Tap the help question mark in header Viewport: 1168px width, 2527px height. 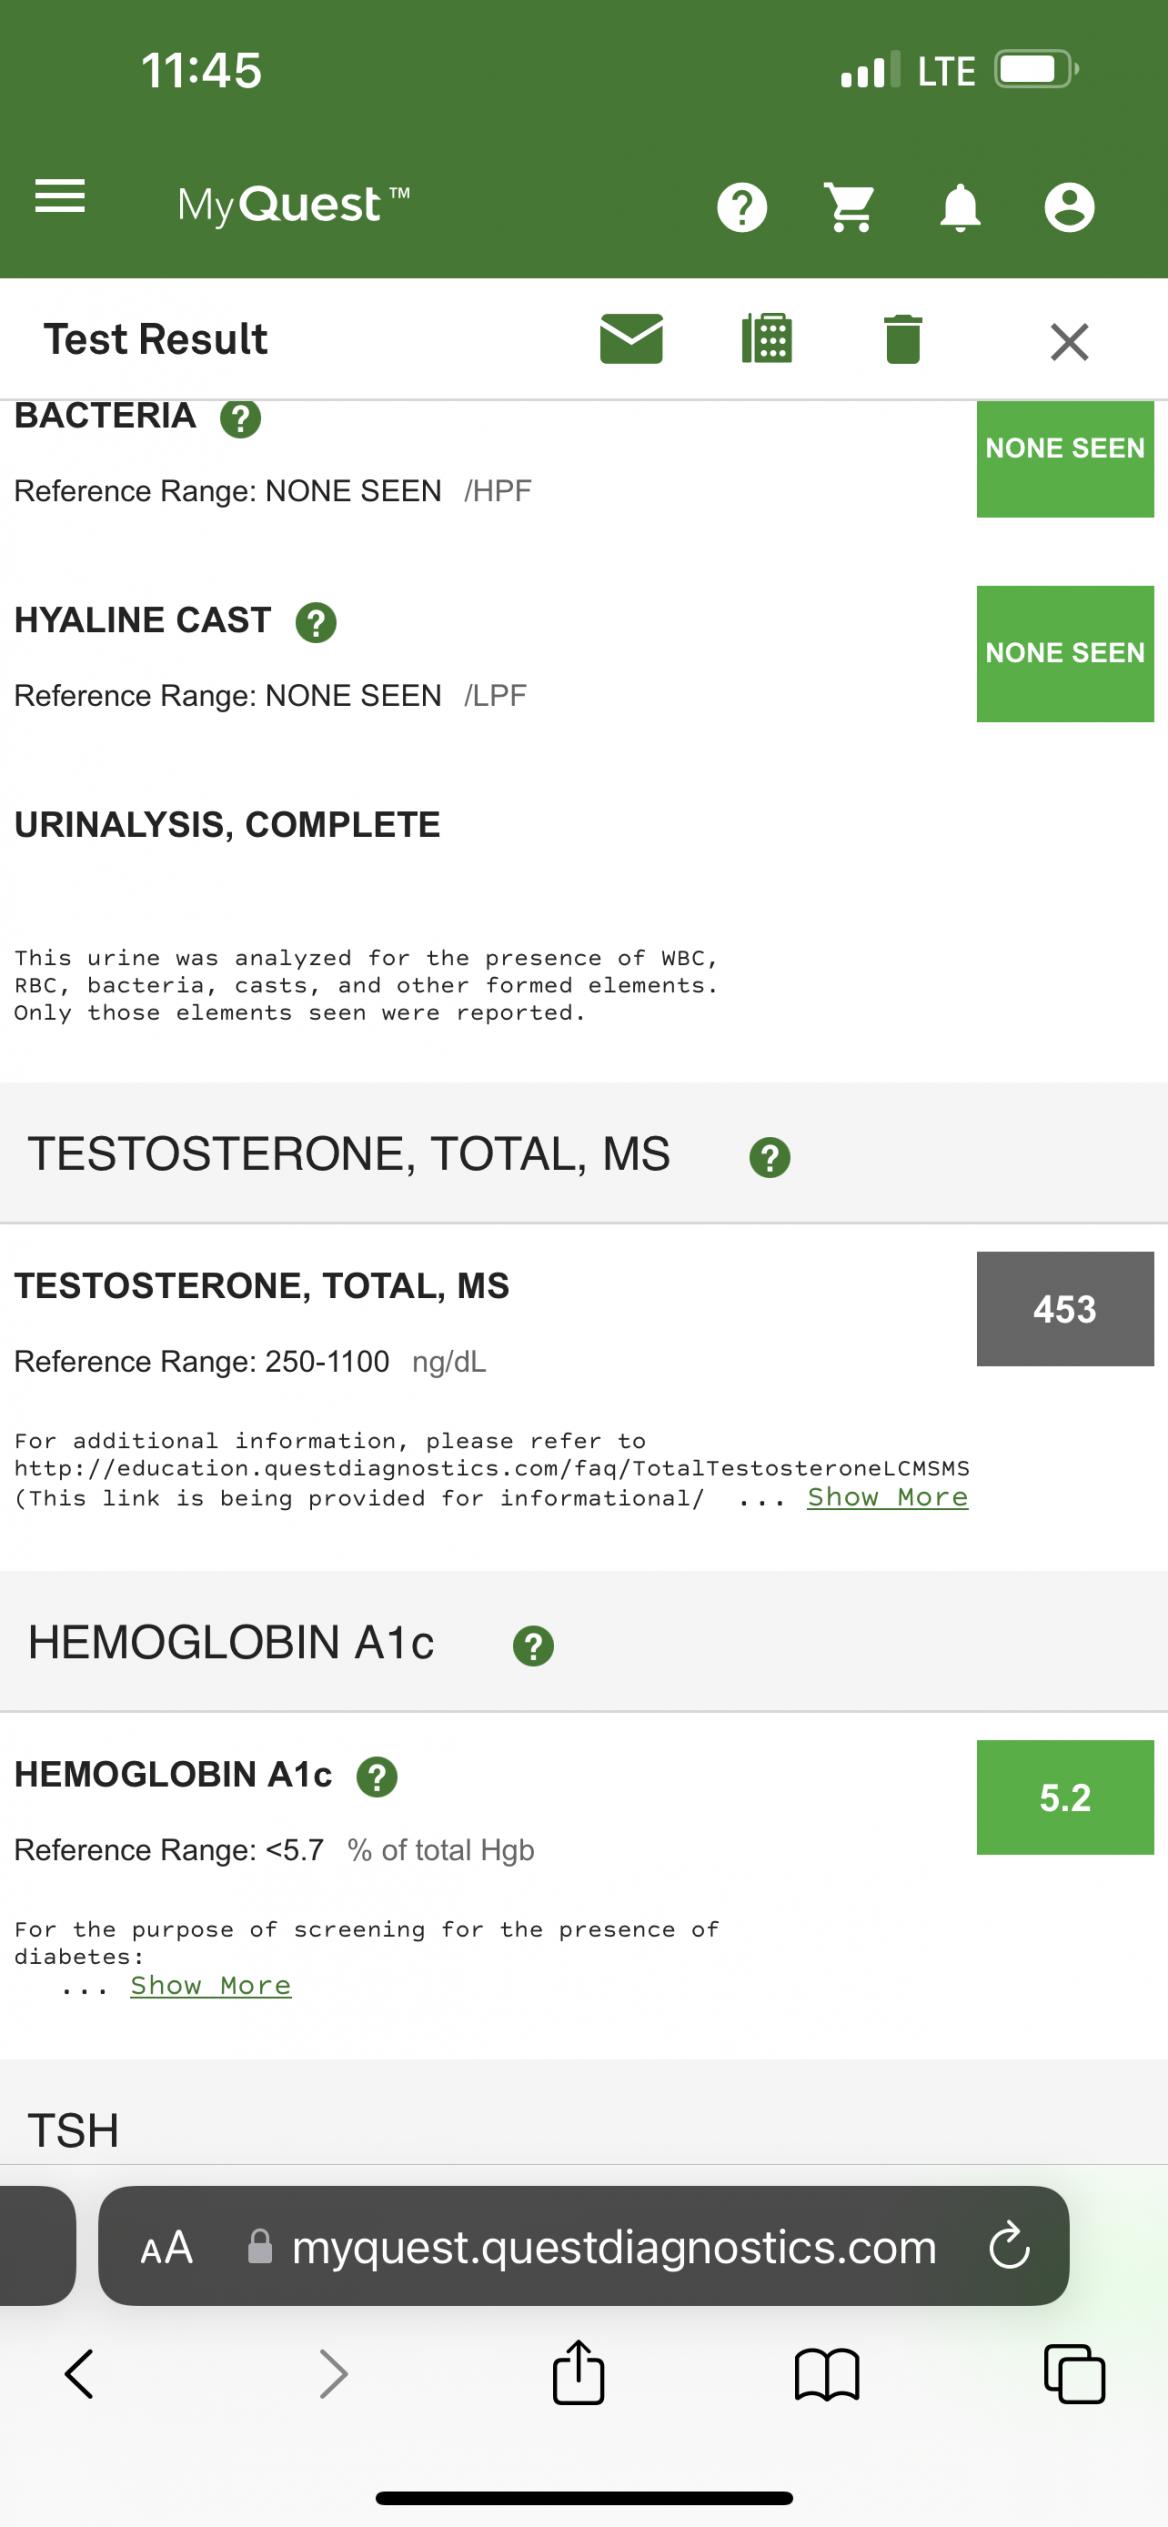pos(742,207)
